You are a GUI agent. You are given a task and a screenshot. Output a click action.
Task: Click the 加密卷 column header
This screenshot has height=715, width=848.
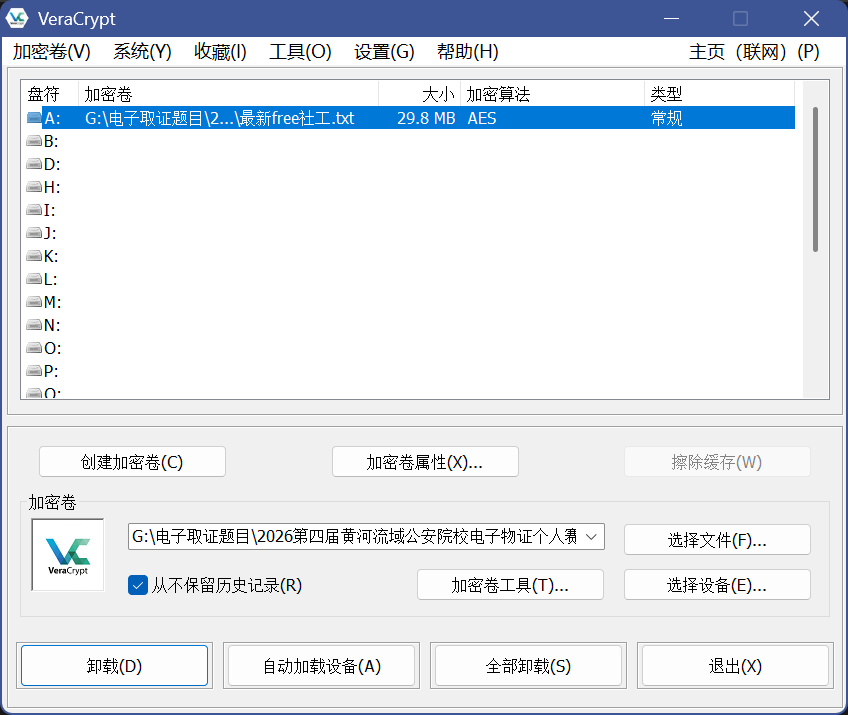228,94
